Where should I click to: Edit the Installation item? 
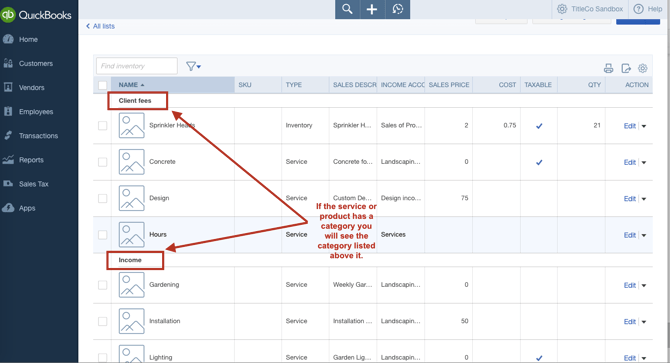630,322
